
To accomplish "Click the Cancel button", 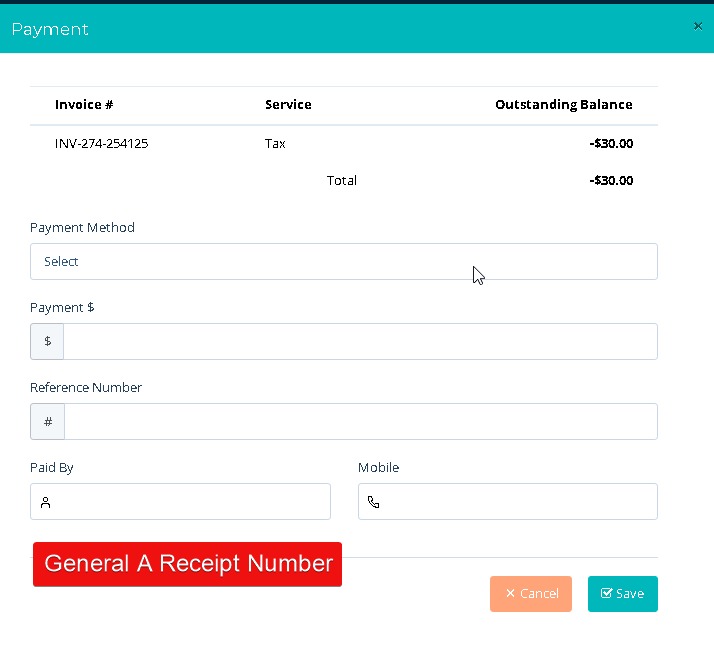I will coord(531,594).
